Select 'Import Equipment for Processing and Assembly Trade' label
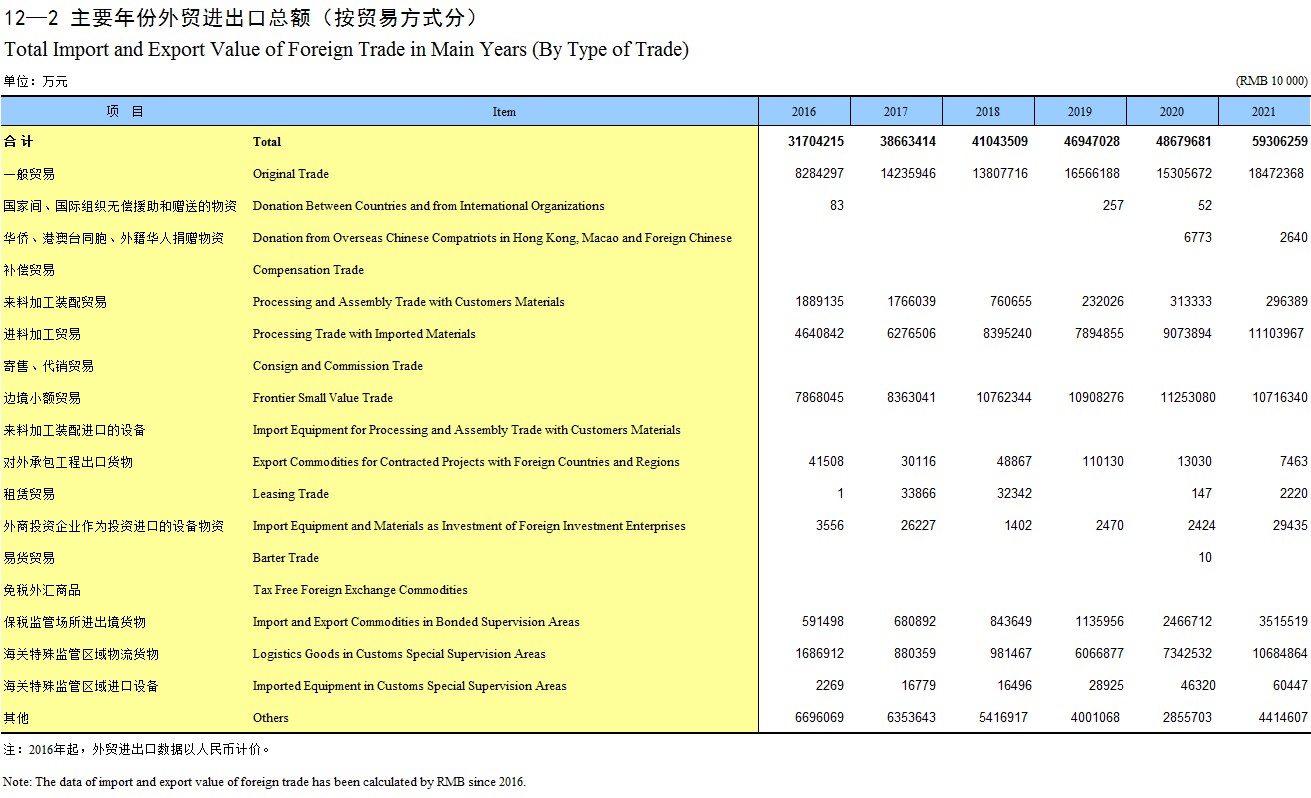The width and height of the screenshot is (1311, 798). click(467, 430)
